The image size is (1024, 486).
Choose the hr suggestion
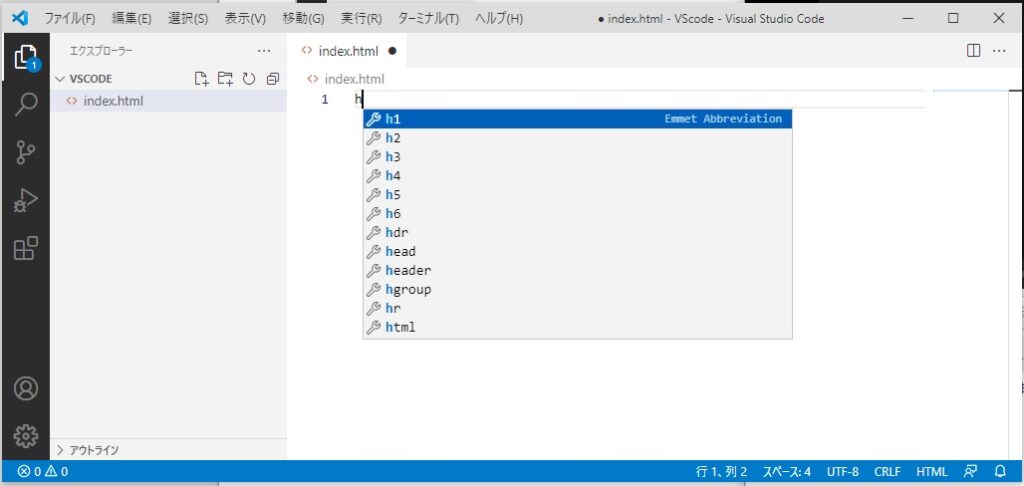coord(577,308)
